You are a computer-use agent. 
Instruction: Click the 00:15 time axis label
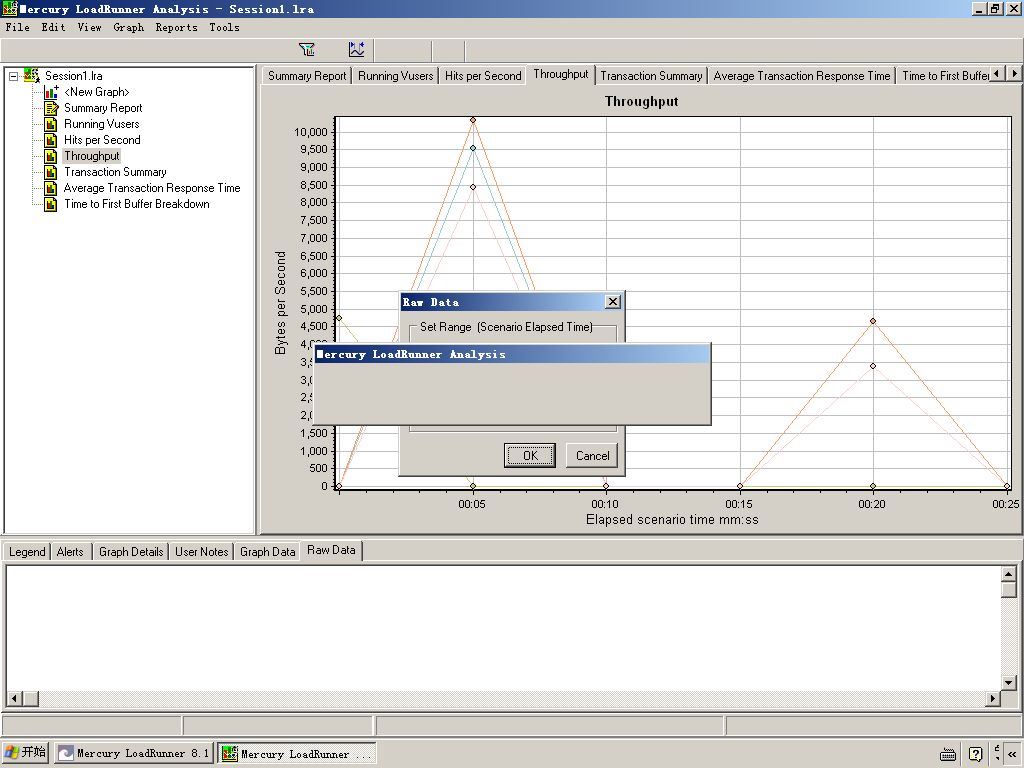click(739, 504)
